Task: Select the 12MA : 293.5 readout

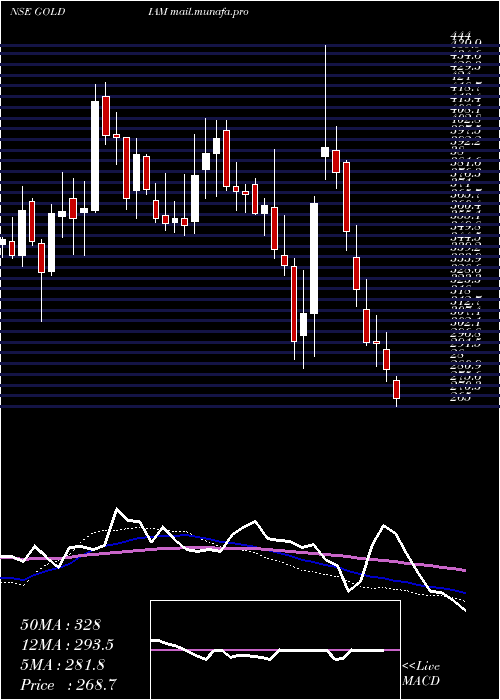Action: click(67, 645)
